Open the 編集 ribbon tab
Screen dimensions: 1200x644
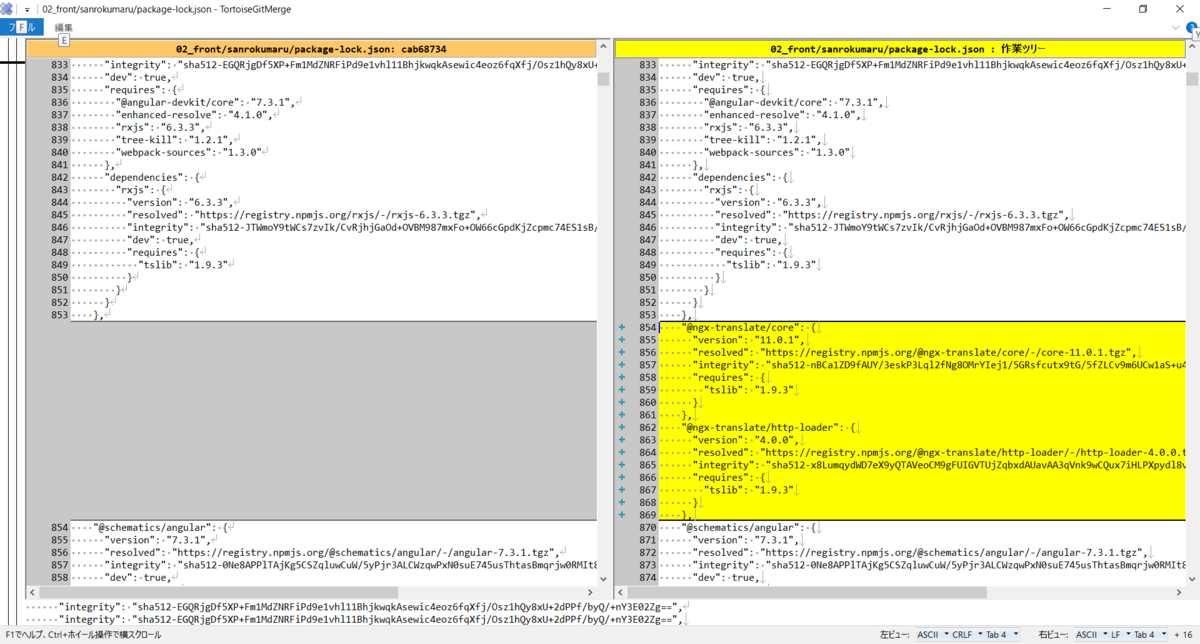pos(63,27)
